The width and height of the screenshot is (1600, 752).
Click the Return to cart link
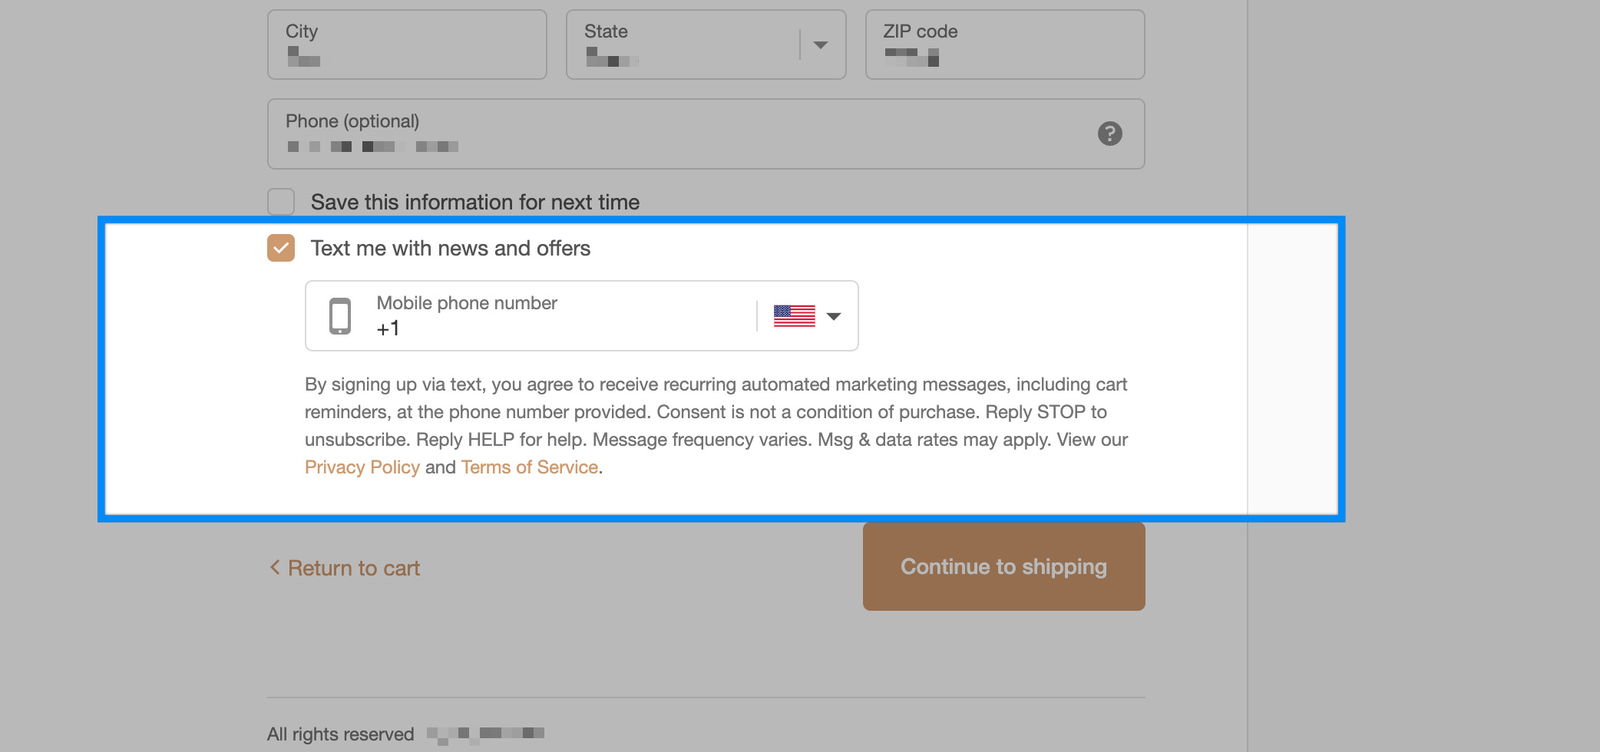[x=353, y=568]
